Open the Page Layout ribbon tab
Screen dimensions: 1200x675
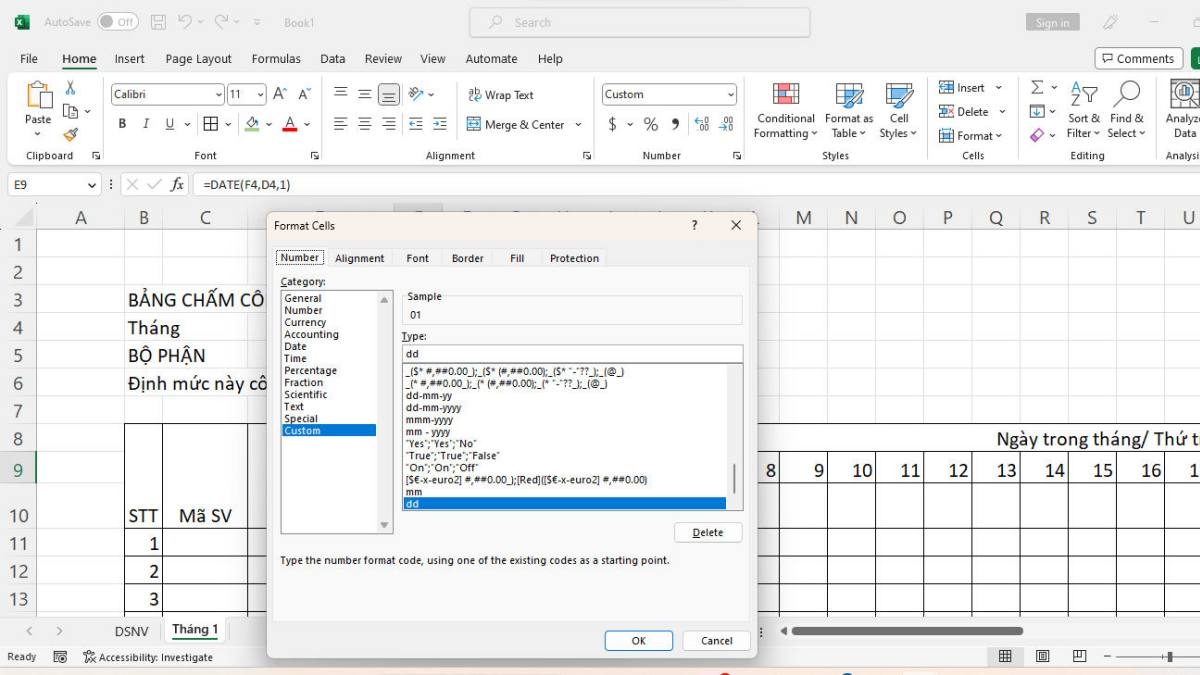[x=198, y=59]
